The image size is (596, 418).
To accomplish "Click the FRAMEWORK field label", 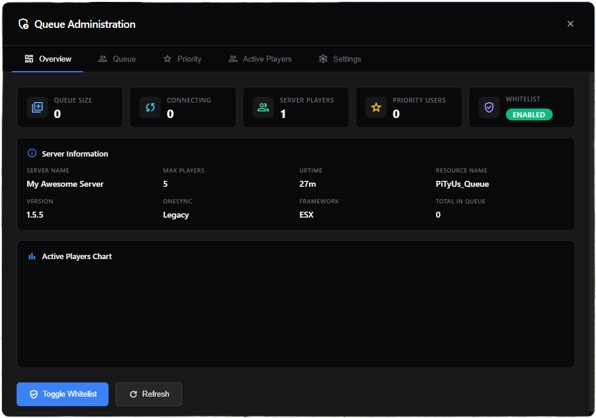I will [x=319, y=201].
